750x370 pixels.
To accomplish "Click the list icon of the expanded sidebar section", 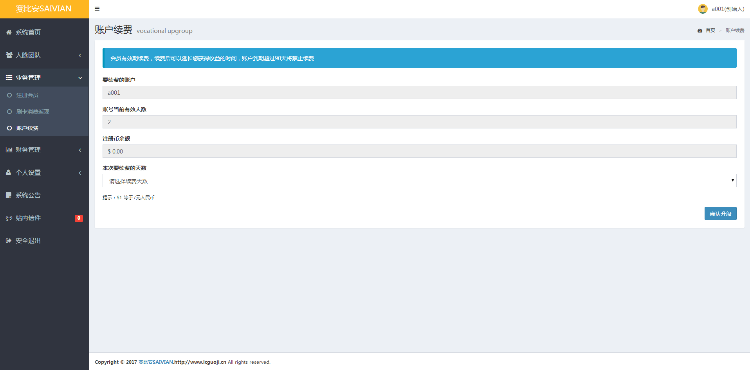I will click(x=9, y=77).
